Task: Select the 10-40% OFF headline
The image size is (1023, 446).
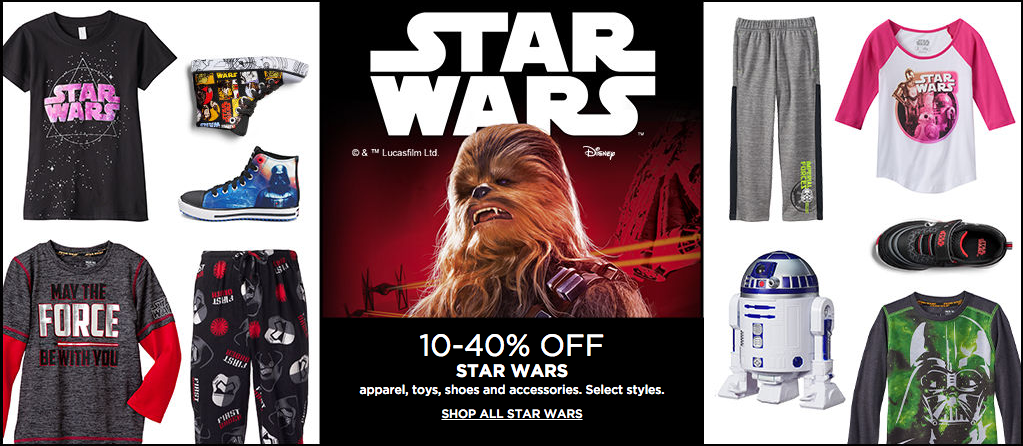Action: tap(512, 346)
